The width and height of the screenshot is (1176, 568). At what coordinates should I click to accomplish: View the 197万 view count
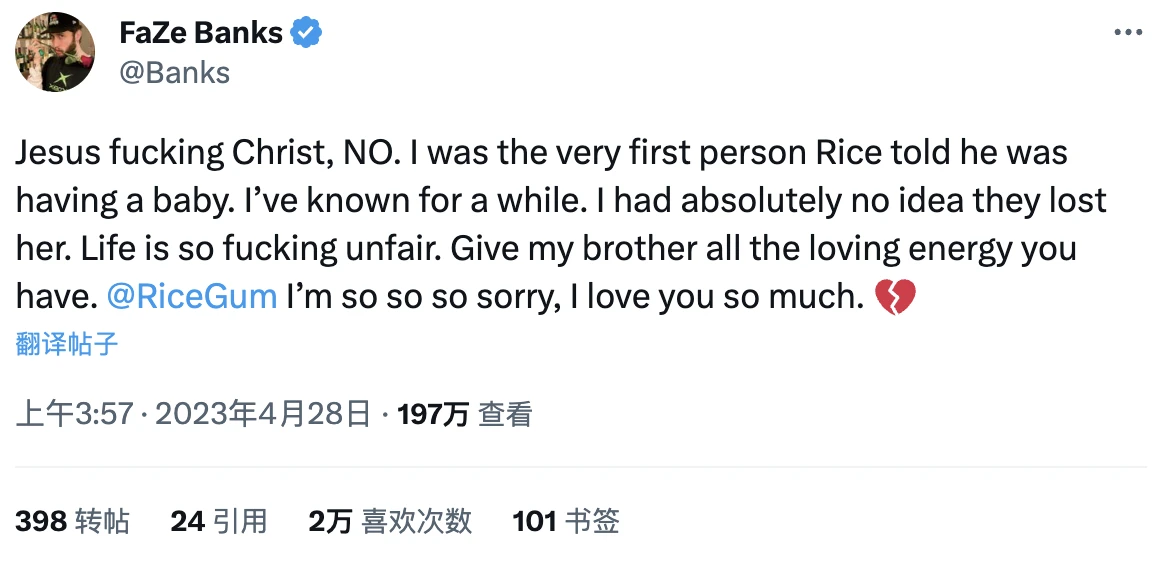[x=432, y=414]
